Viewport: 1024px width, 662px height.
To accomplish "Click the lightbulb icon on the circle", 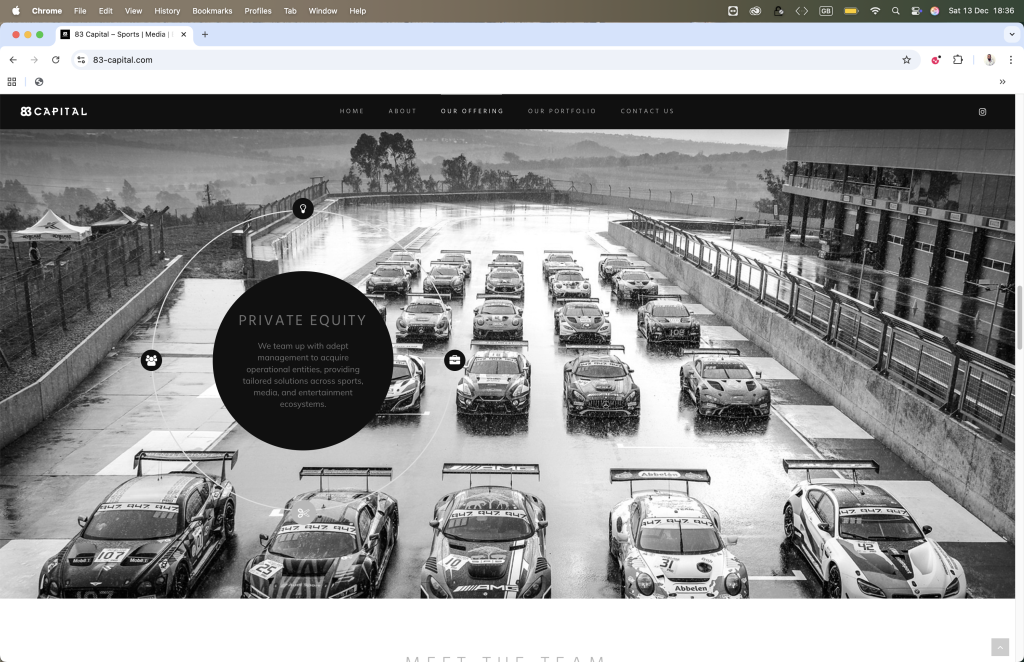I will point(303,208).
